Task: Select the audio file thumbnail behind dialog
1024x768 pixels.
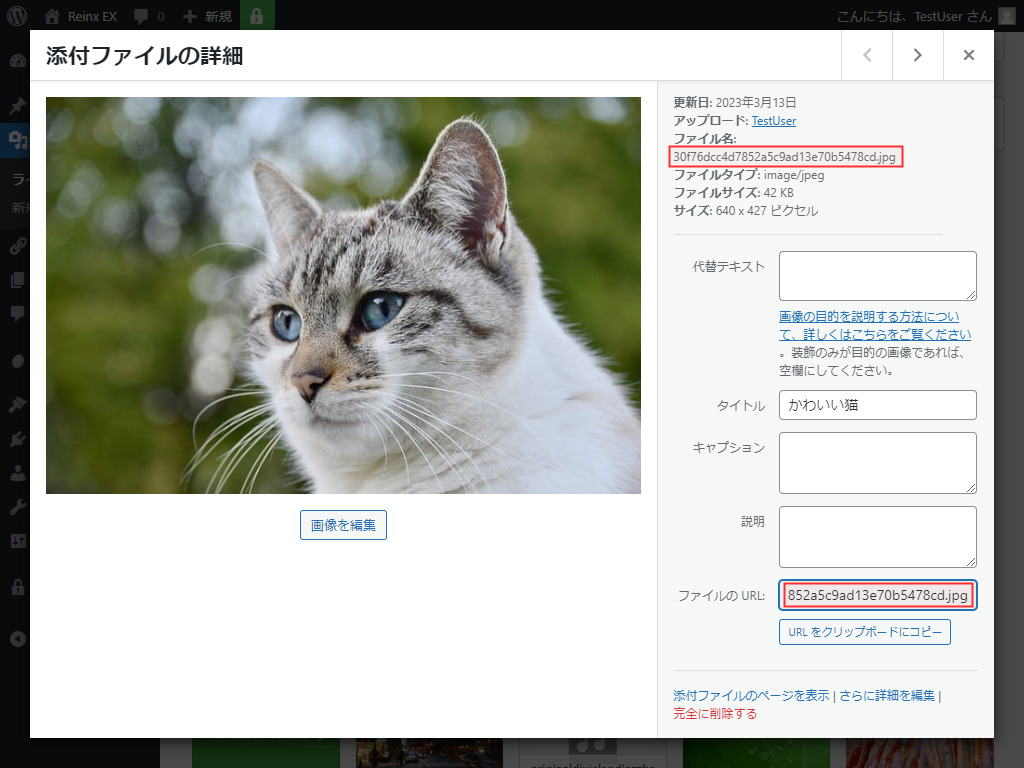Action: 592,753
